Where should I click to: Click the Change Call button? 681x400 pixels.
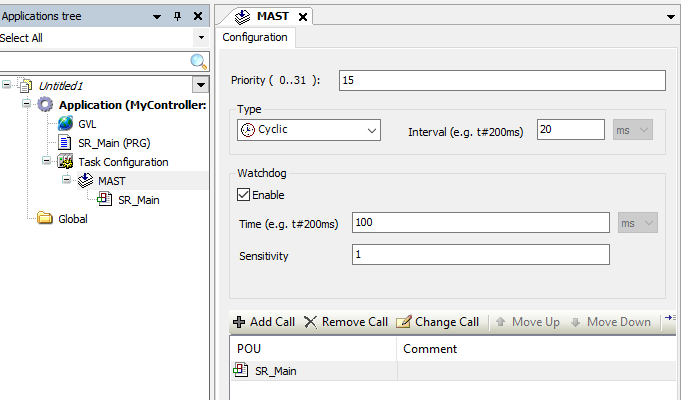click(x=438, y=322)
